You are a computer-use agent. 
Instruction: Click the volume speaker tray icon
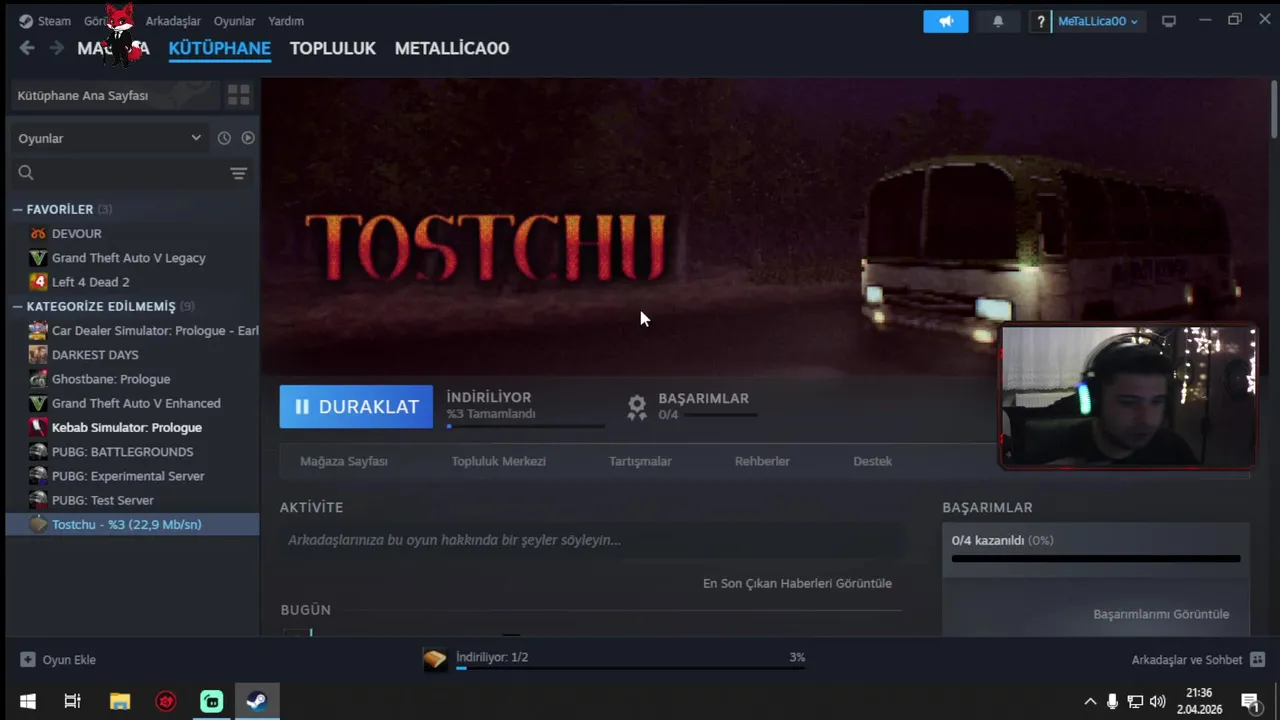[1158, 701]
